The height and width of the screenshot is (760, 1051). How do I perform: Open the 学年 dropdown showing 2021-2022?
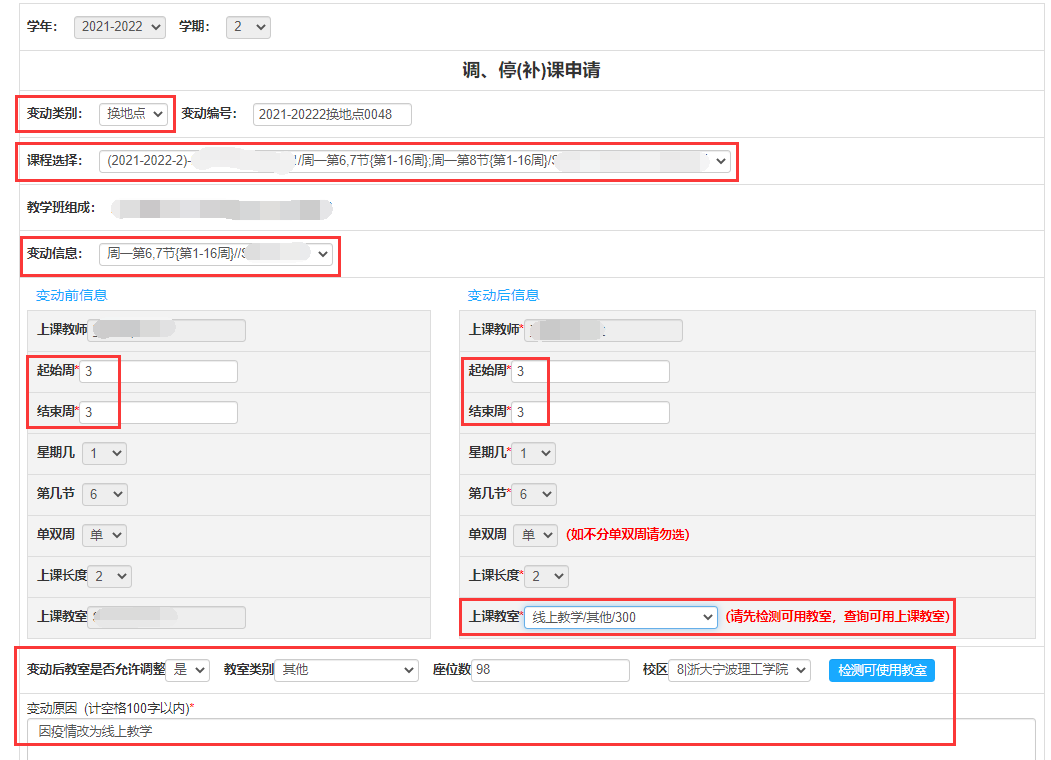pos(119,27)
